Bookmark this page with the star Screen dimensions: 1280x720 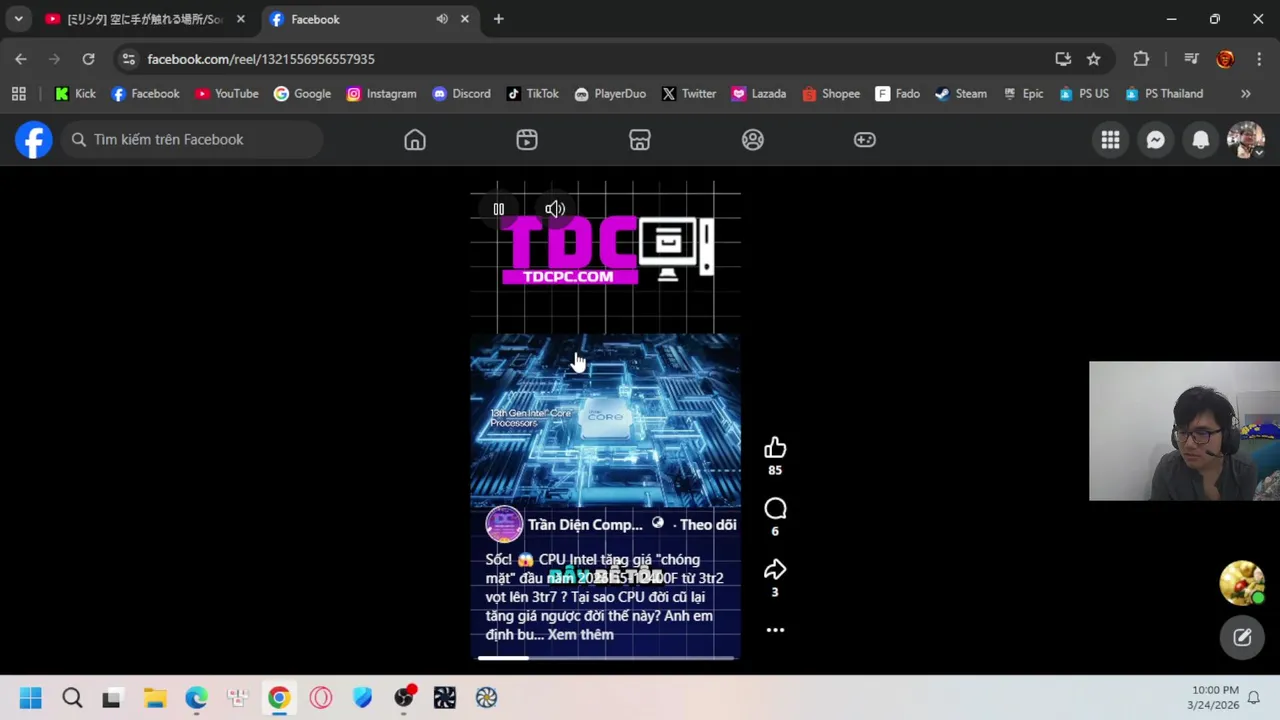(x=1094, y=59)
